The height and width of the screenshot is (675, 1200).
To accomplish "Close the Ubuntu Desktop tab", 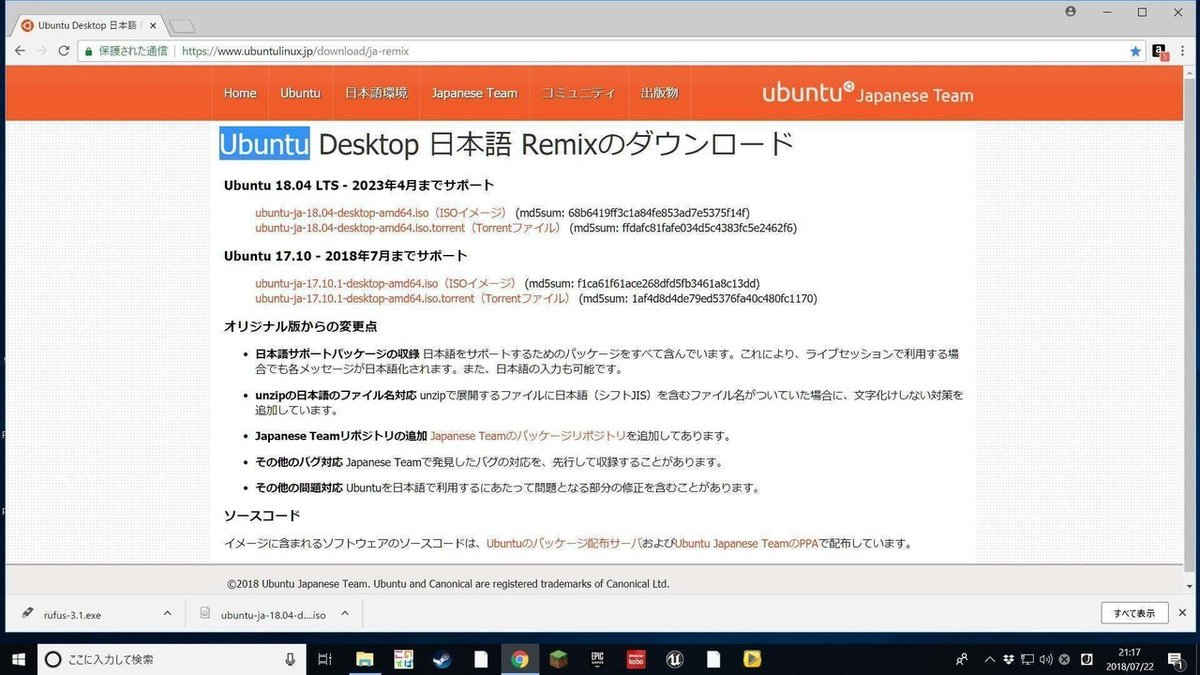I will pyautogui.click(x=152, y=26).
